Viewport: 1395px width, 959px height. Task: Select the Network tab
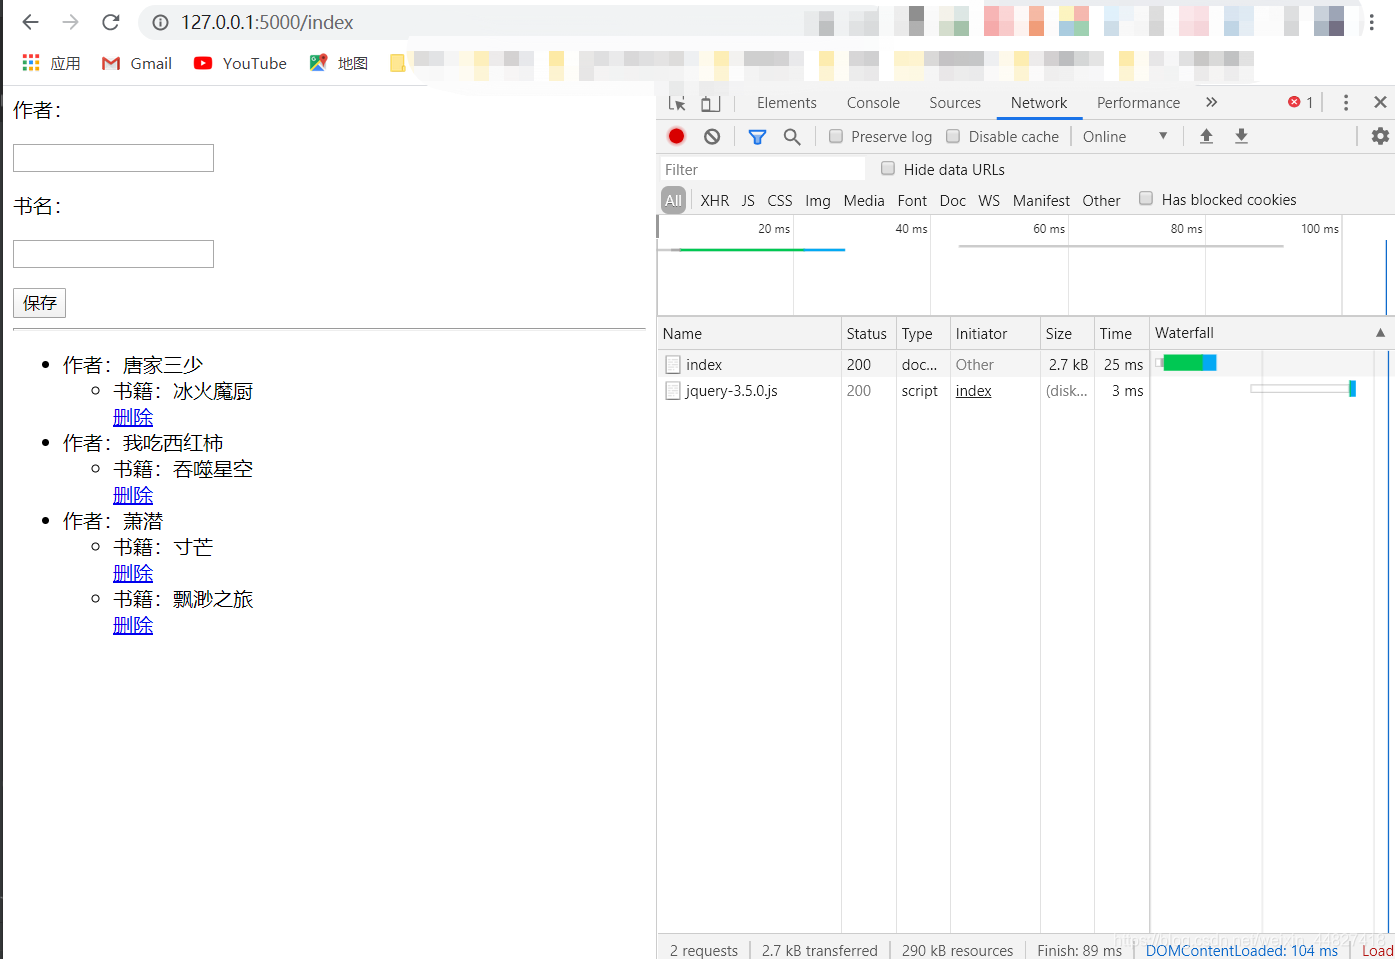pos(1039,102)
